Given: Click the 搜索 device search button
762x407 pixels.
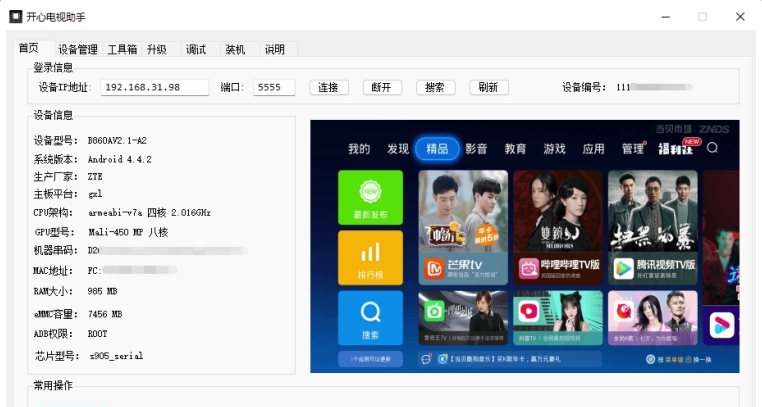Looking at the screenshot, I should click(435, 87).
